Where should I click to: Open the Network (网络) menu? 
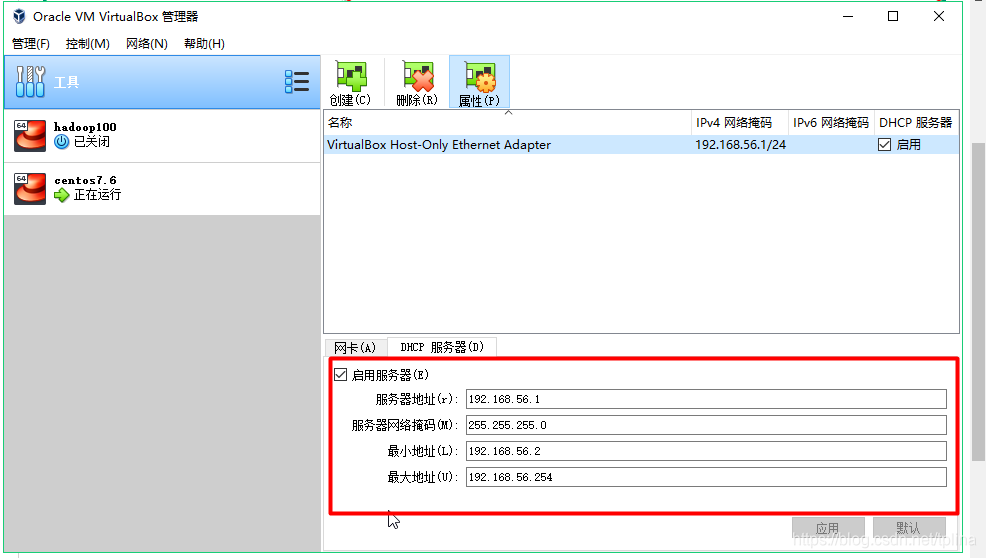[147, 43]
